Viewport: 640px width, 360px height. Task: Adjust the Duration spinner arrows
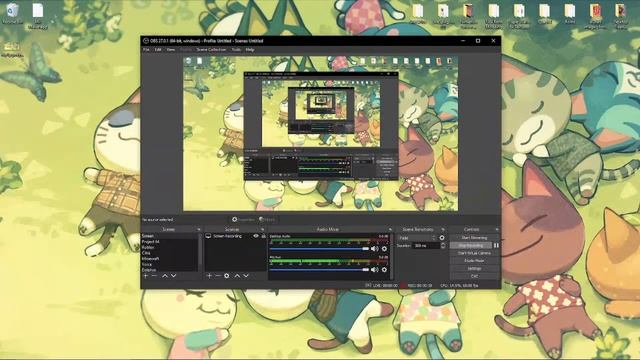pyautogui.click(x=443, y=245)
